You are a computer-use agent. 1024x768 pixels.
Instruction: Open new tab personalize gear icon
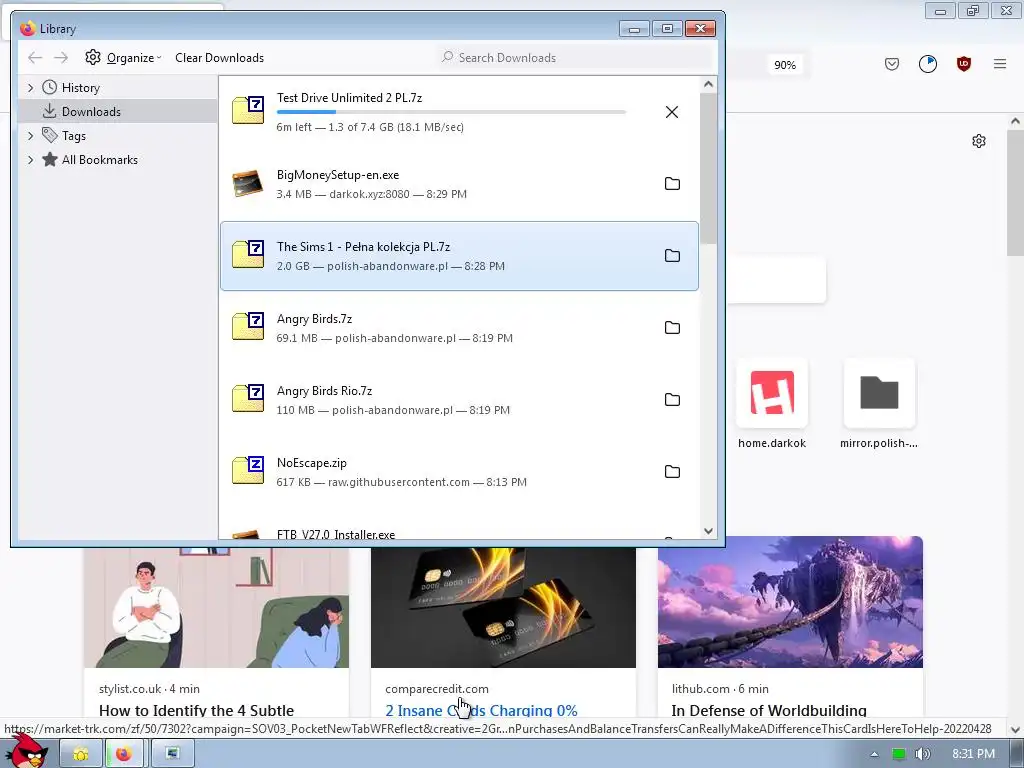click(x=978, y=141)
